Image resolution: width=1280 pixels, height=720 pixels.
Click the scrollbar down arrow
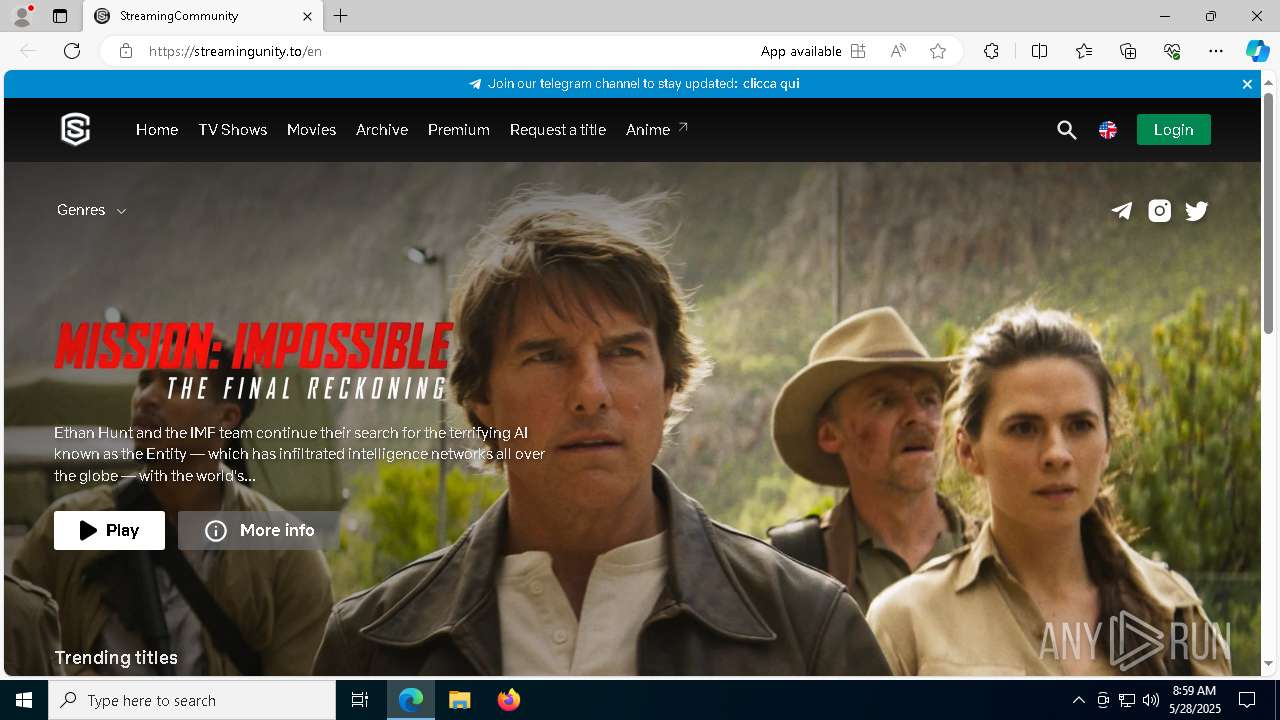coord(1268,663)
